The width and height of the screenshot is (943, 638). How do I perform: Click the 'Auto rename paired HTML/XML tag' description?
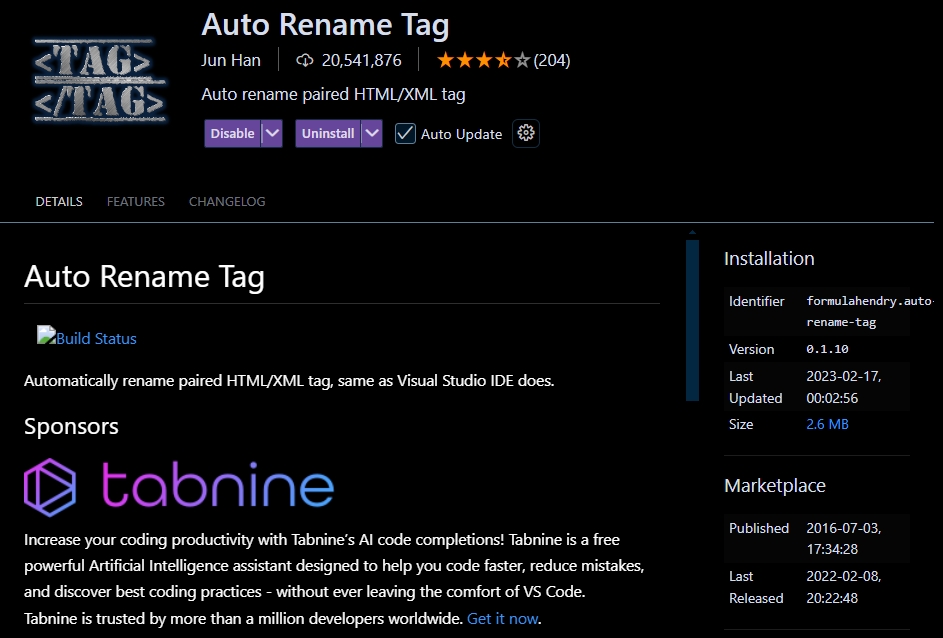coord(333,94)
